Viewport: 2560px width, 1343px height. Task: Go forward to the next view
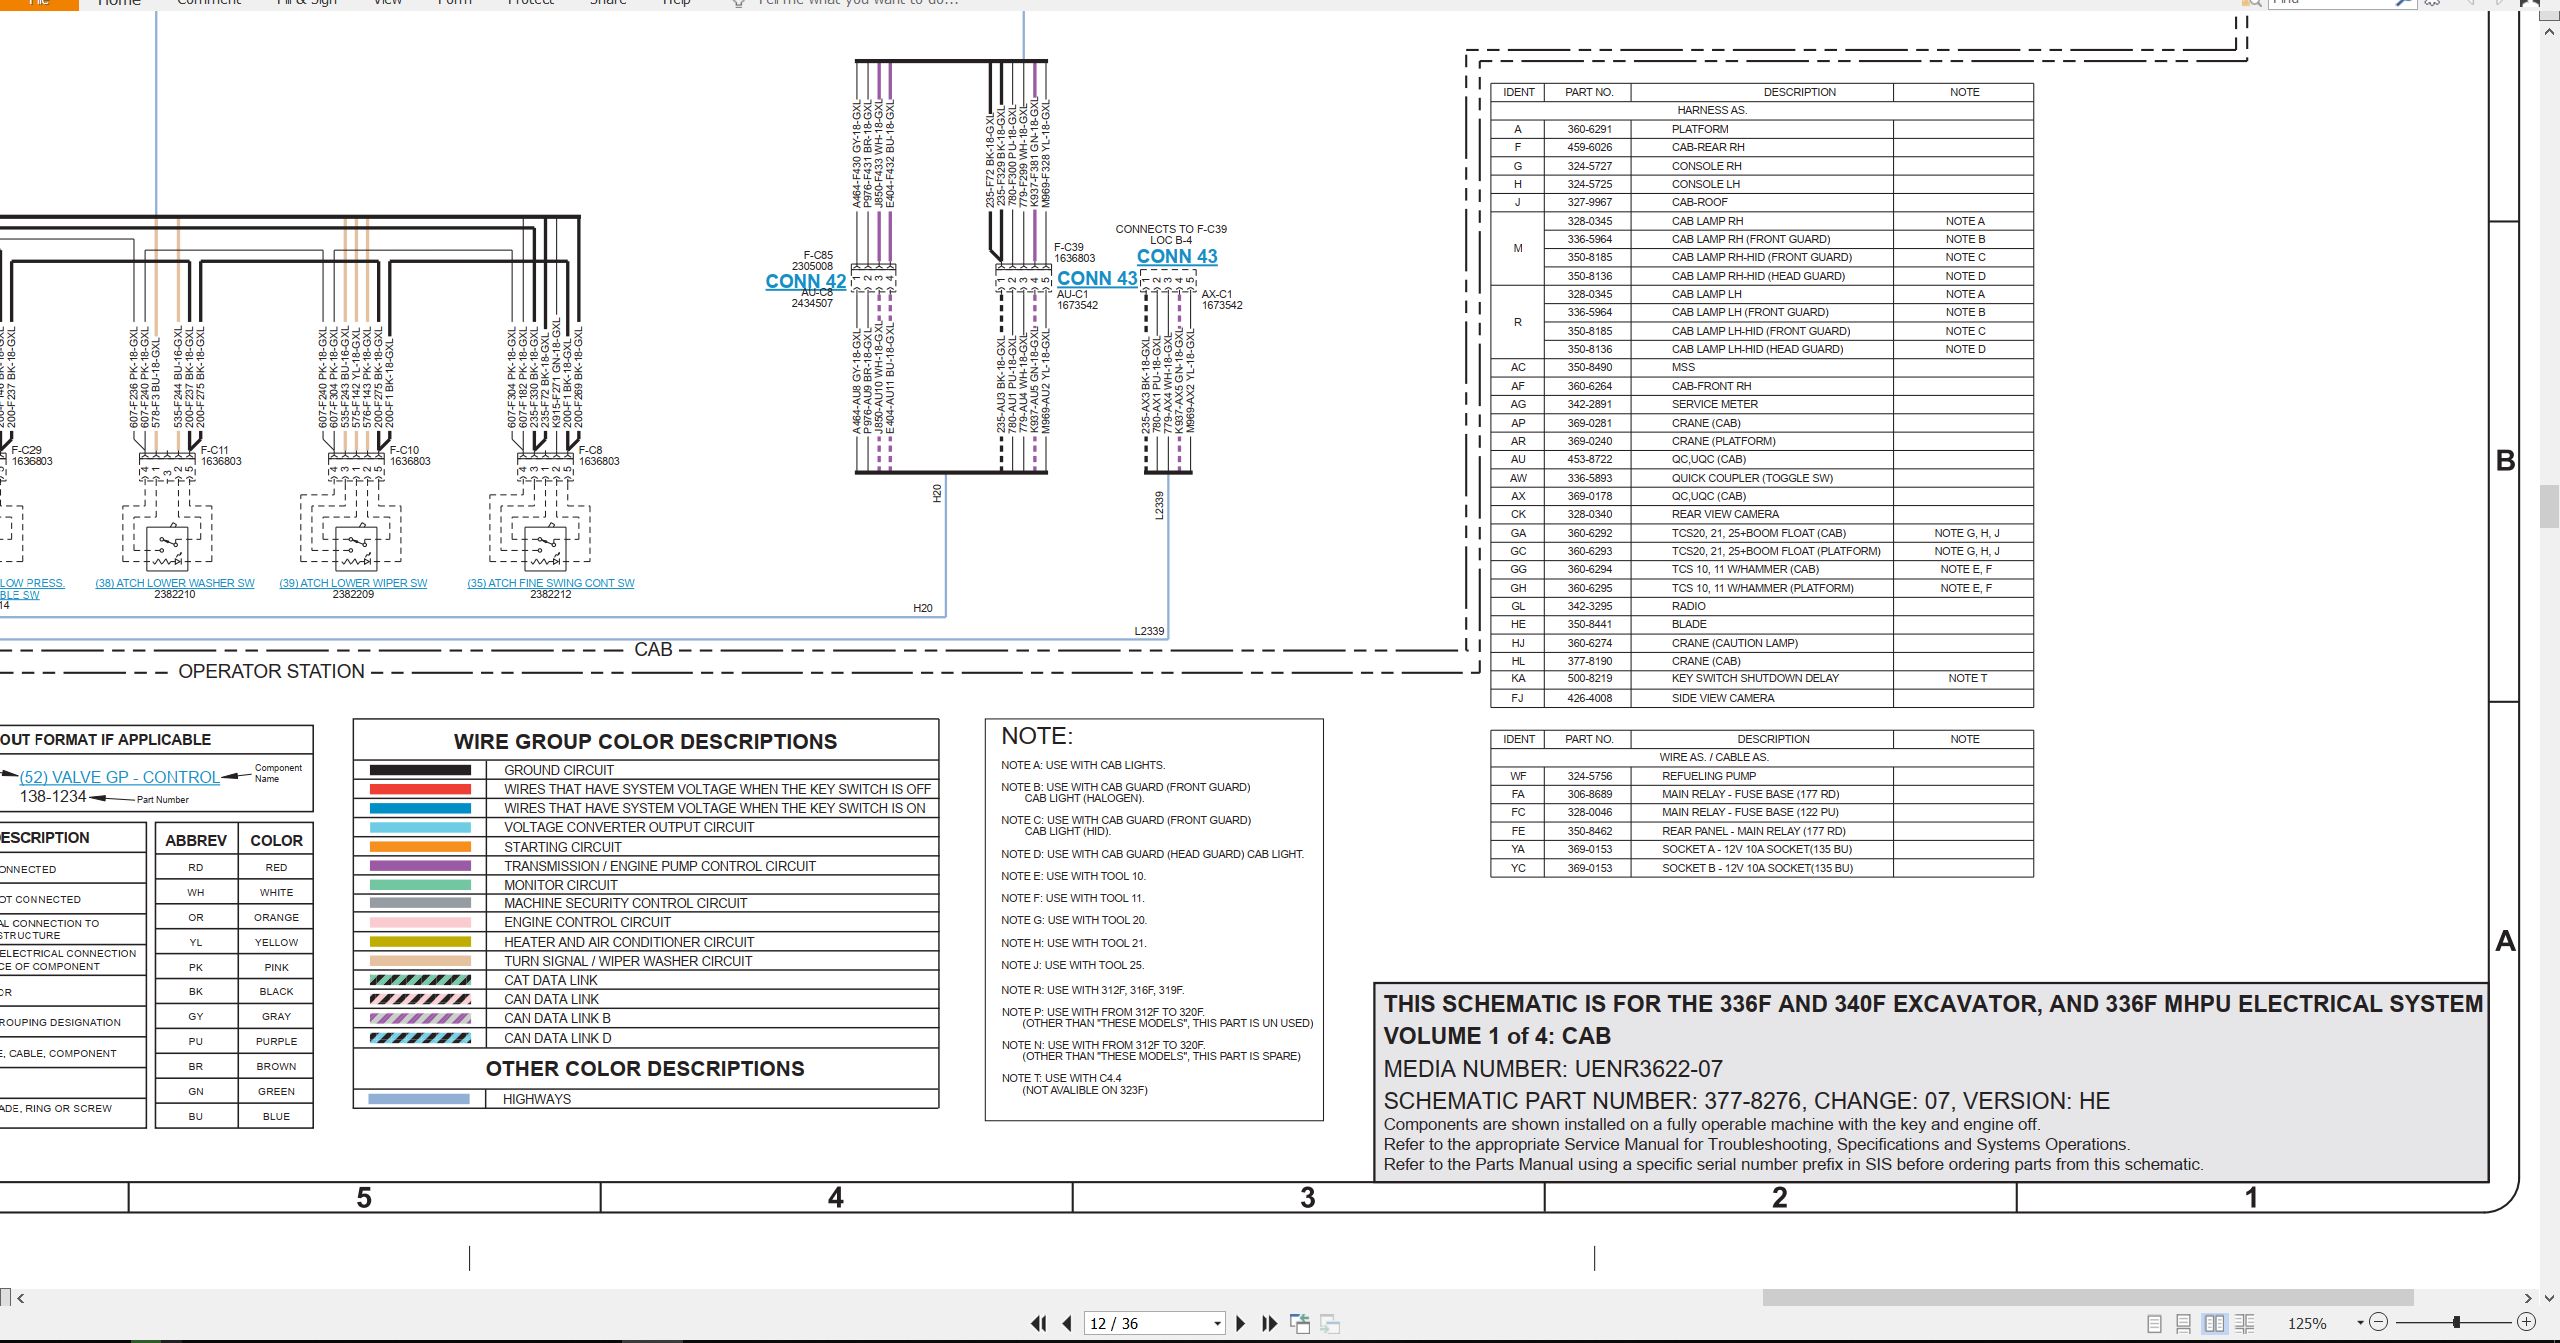(x=1330, y=1323)
